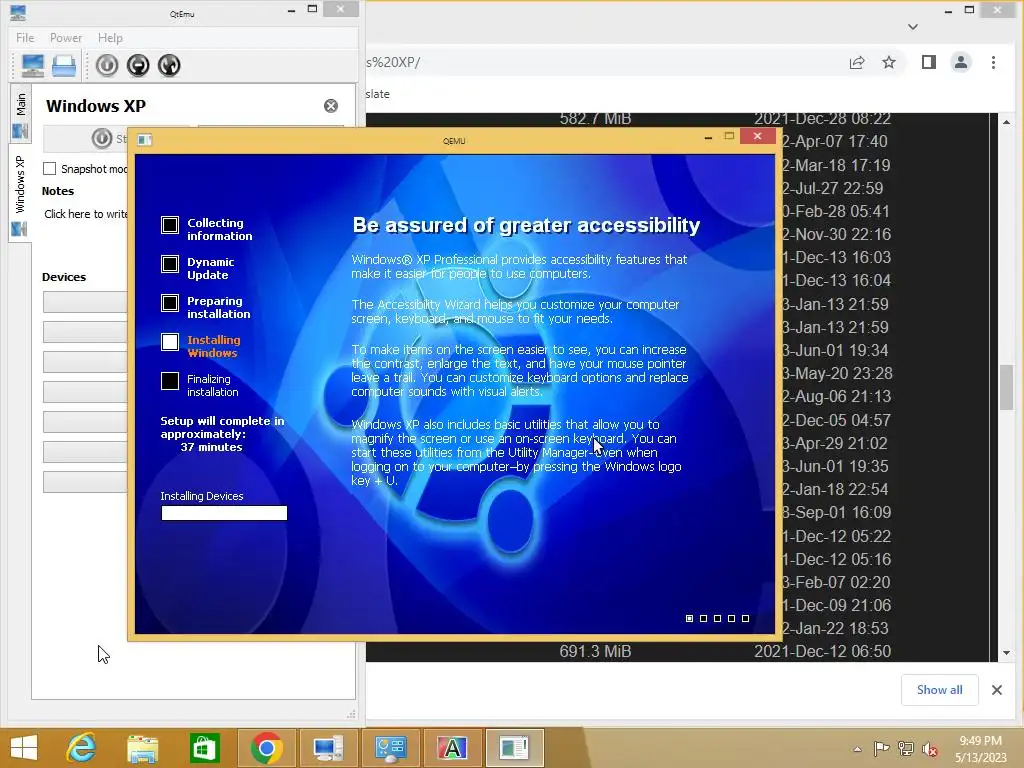Click the '2021-Dec-12 06:50' date entry
The width and height of the screenshot is (1024, 768).
(x=823, y=651)
